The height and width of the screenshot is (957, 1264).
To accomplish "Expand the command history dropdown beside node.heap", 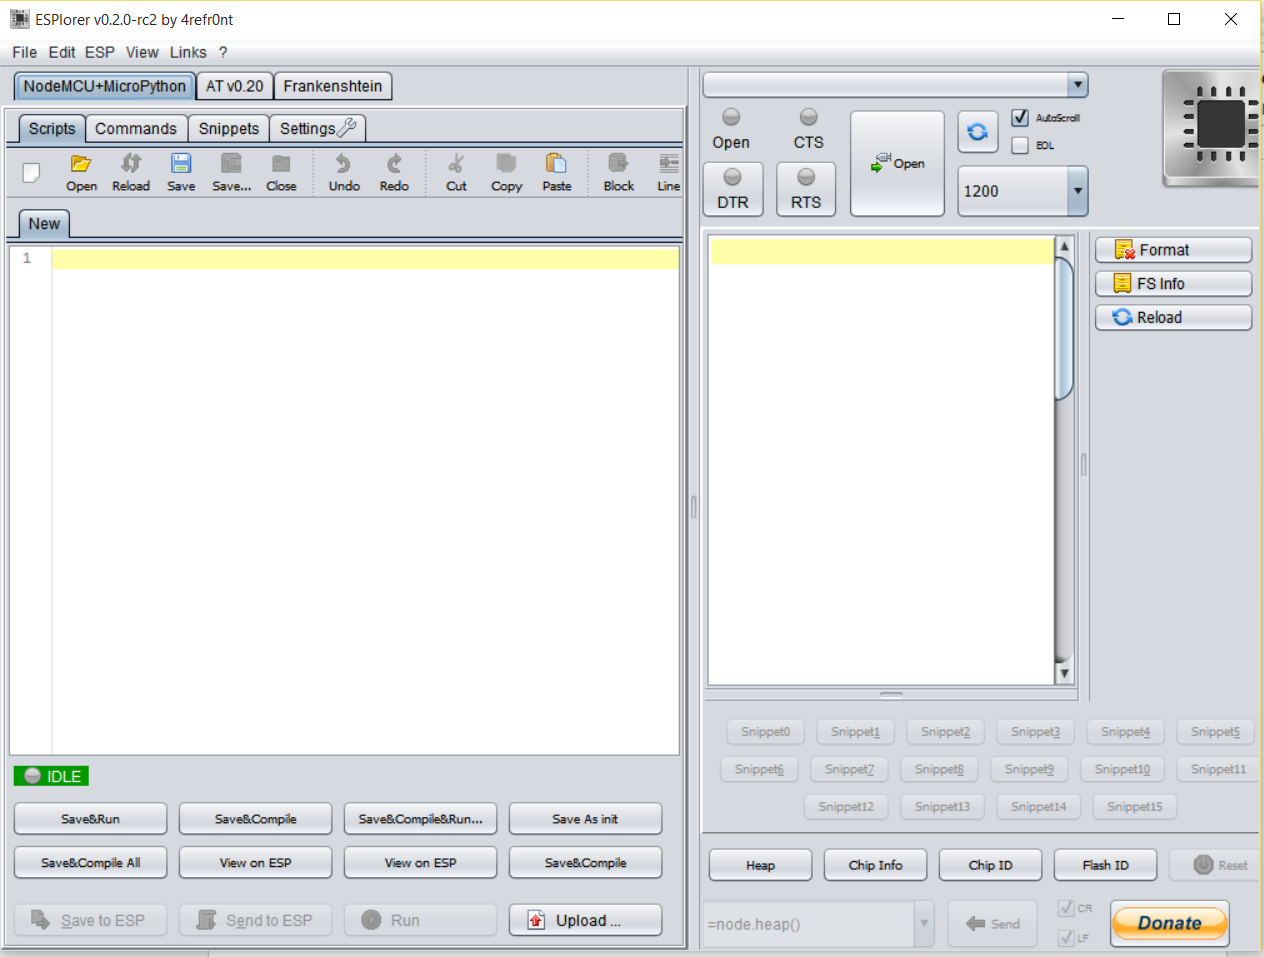I will tap(923, 923).
